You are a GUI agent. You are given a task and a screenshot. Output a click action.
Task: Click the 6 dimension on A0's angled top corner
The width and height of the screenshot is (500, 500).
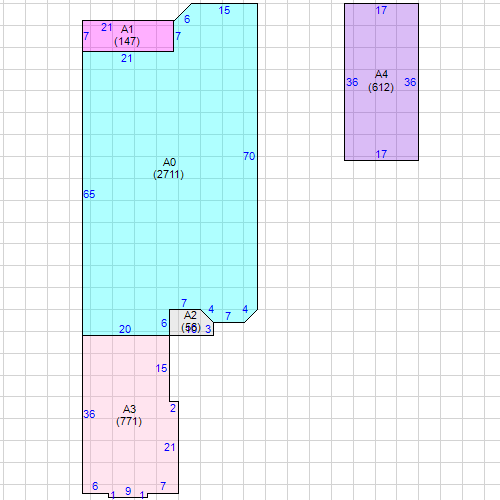click(x=187, y=19)
